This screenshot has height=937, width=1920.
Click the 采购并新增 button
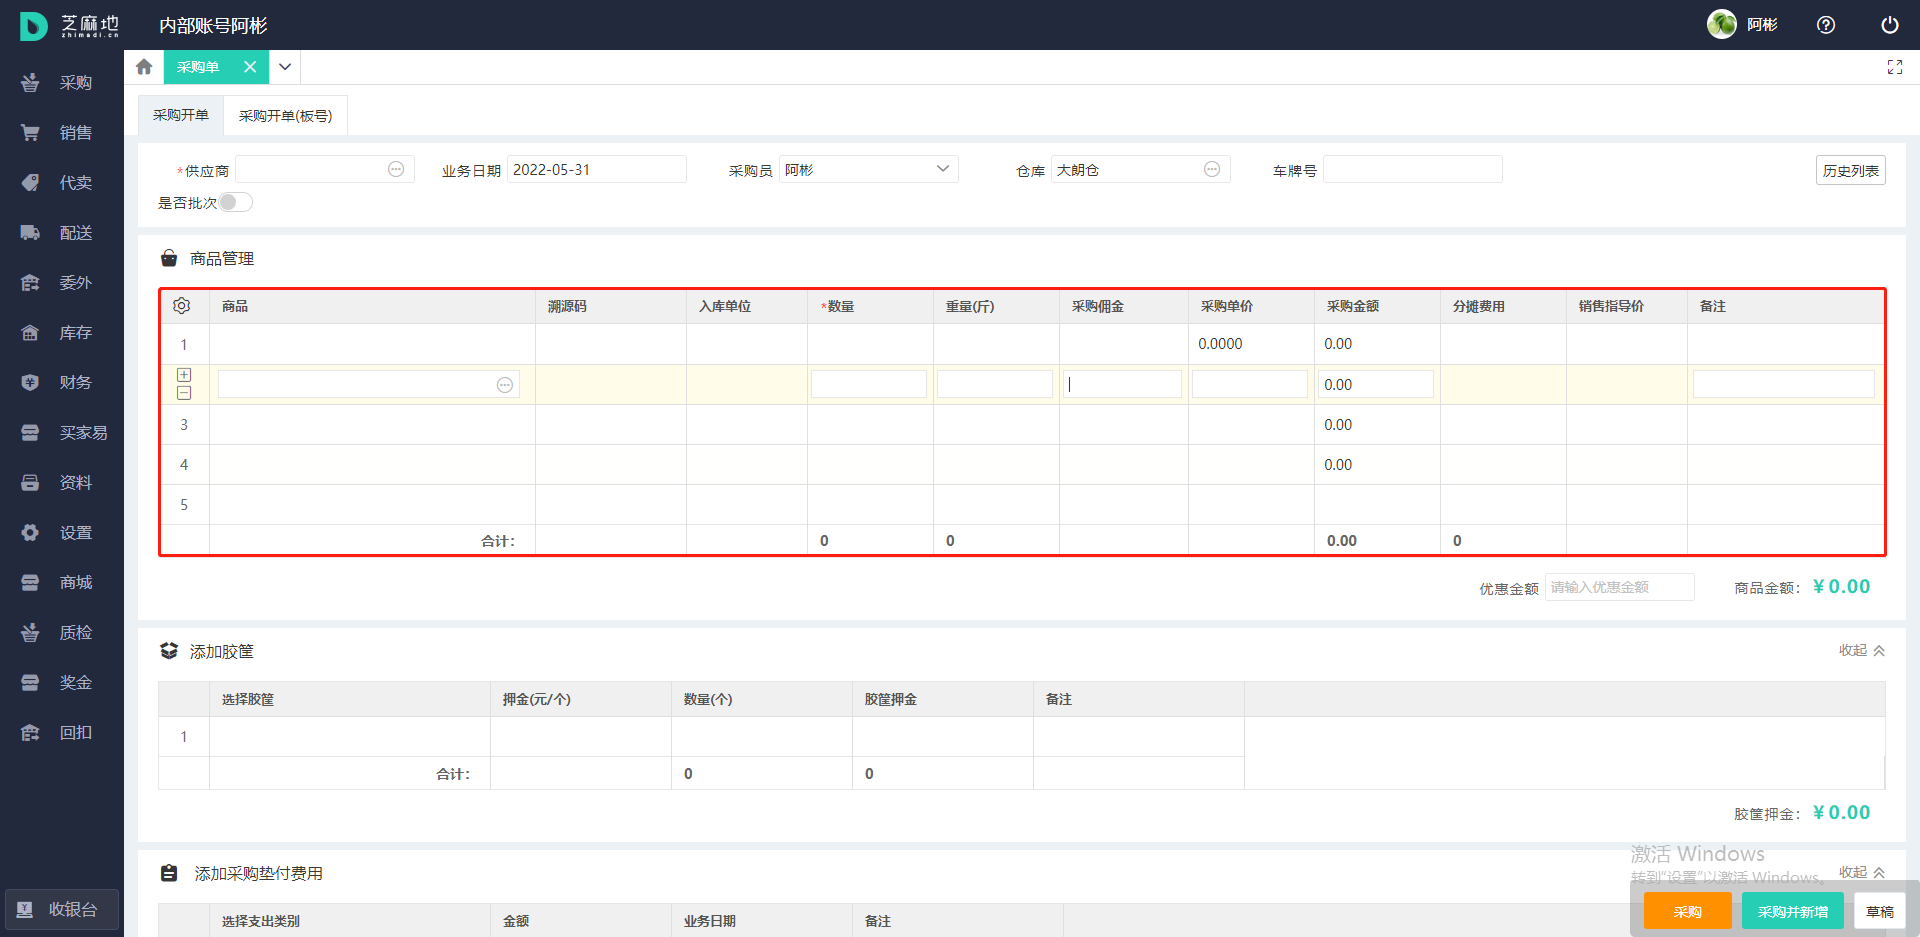point(1793,911)
